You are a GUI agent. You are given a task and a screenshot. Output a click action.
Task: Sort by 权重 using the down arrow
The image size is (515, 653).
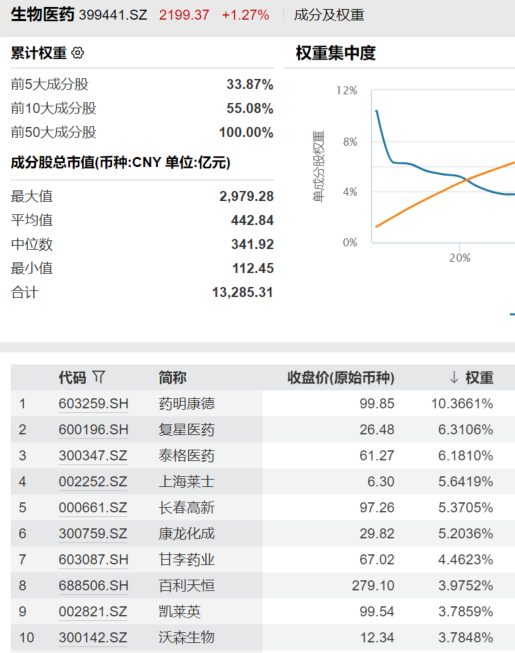tap(454, 378)
